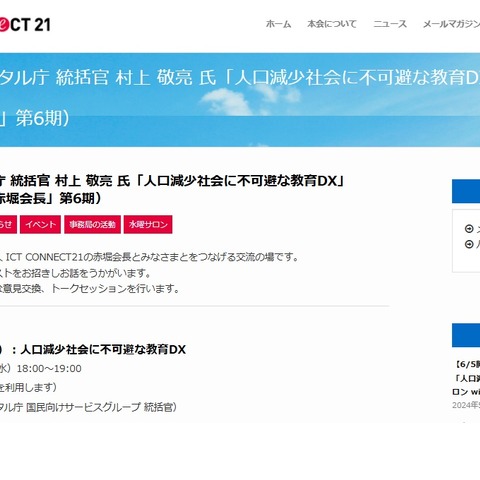This screenshot has height=480, width=480.
Task: Open the 本会について menu item
Action: point(332,24)
